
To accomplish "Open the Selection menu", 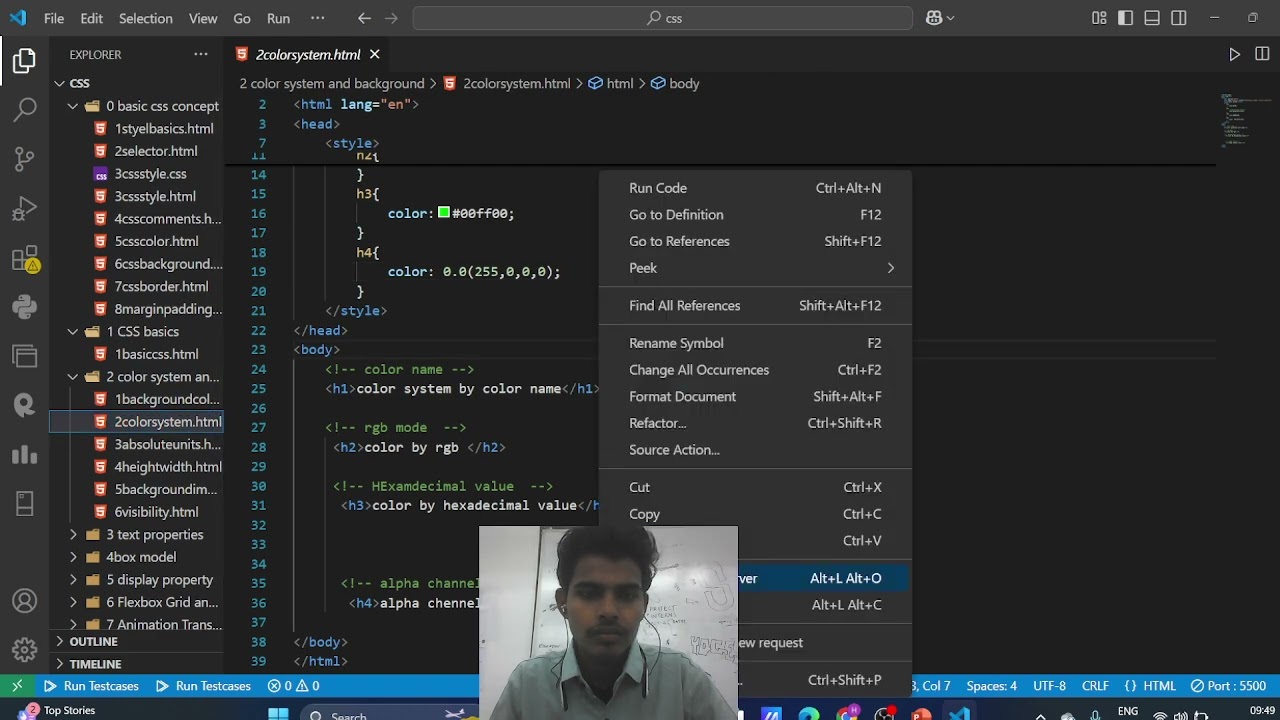I will coord(146,18).
